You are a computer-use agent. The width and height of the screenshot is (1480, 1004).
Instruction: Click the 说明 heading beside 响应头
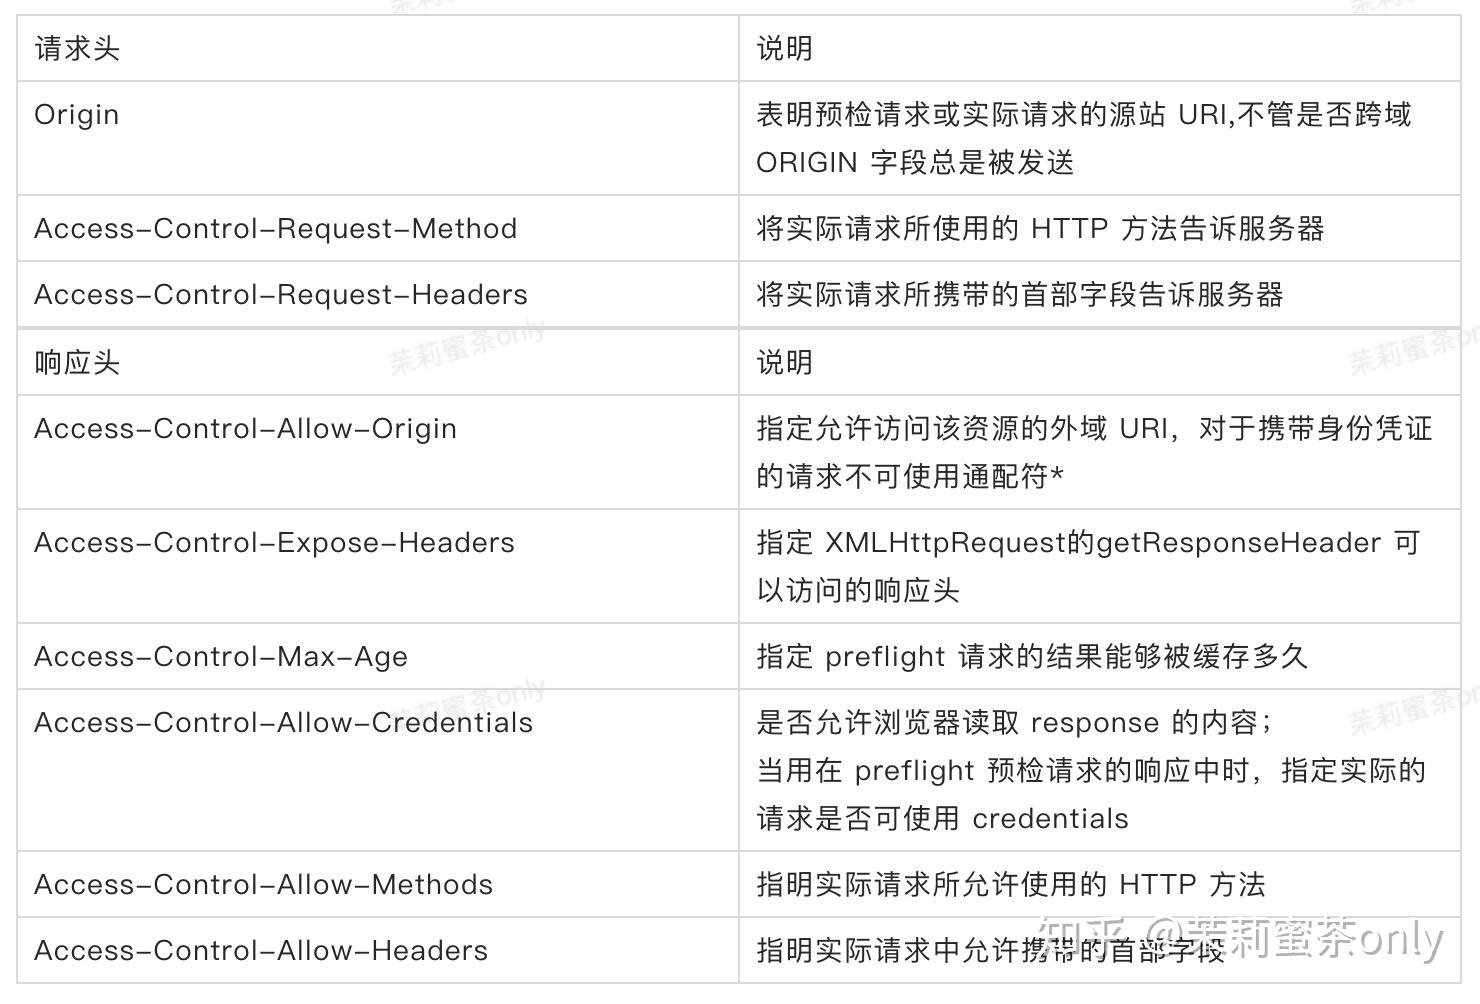[785, 362]
